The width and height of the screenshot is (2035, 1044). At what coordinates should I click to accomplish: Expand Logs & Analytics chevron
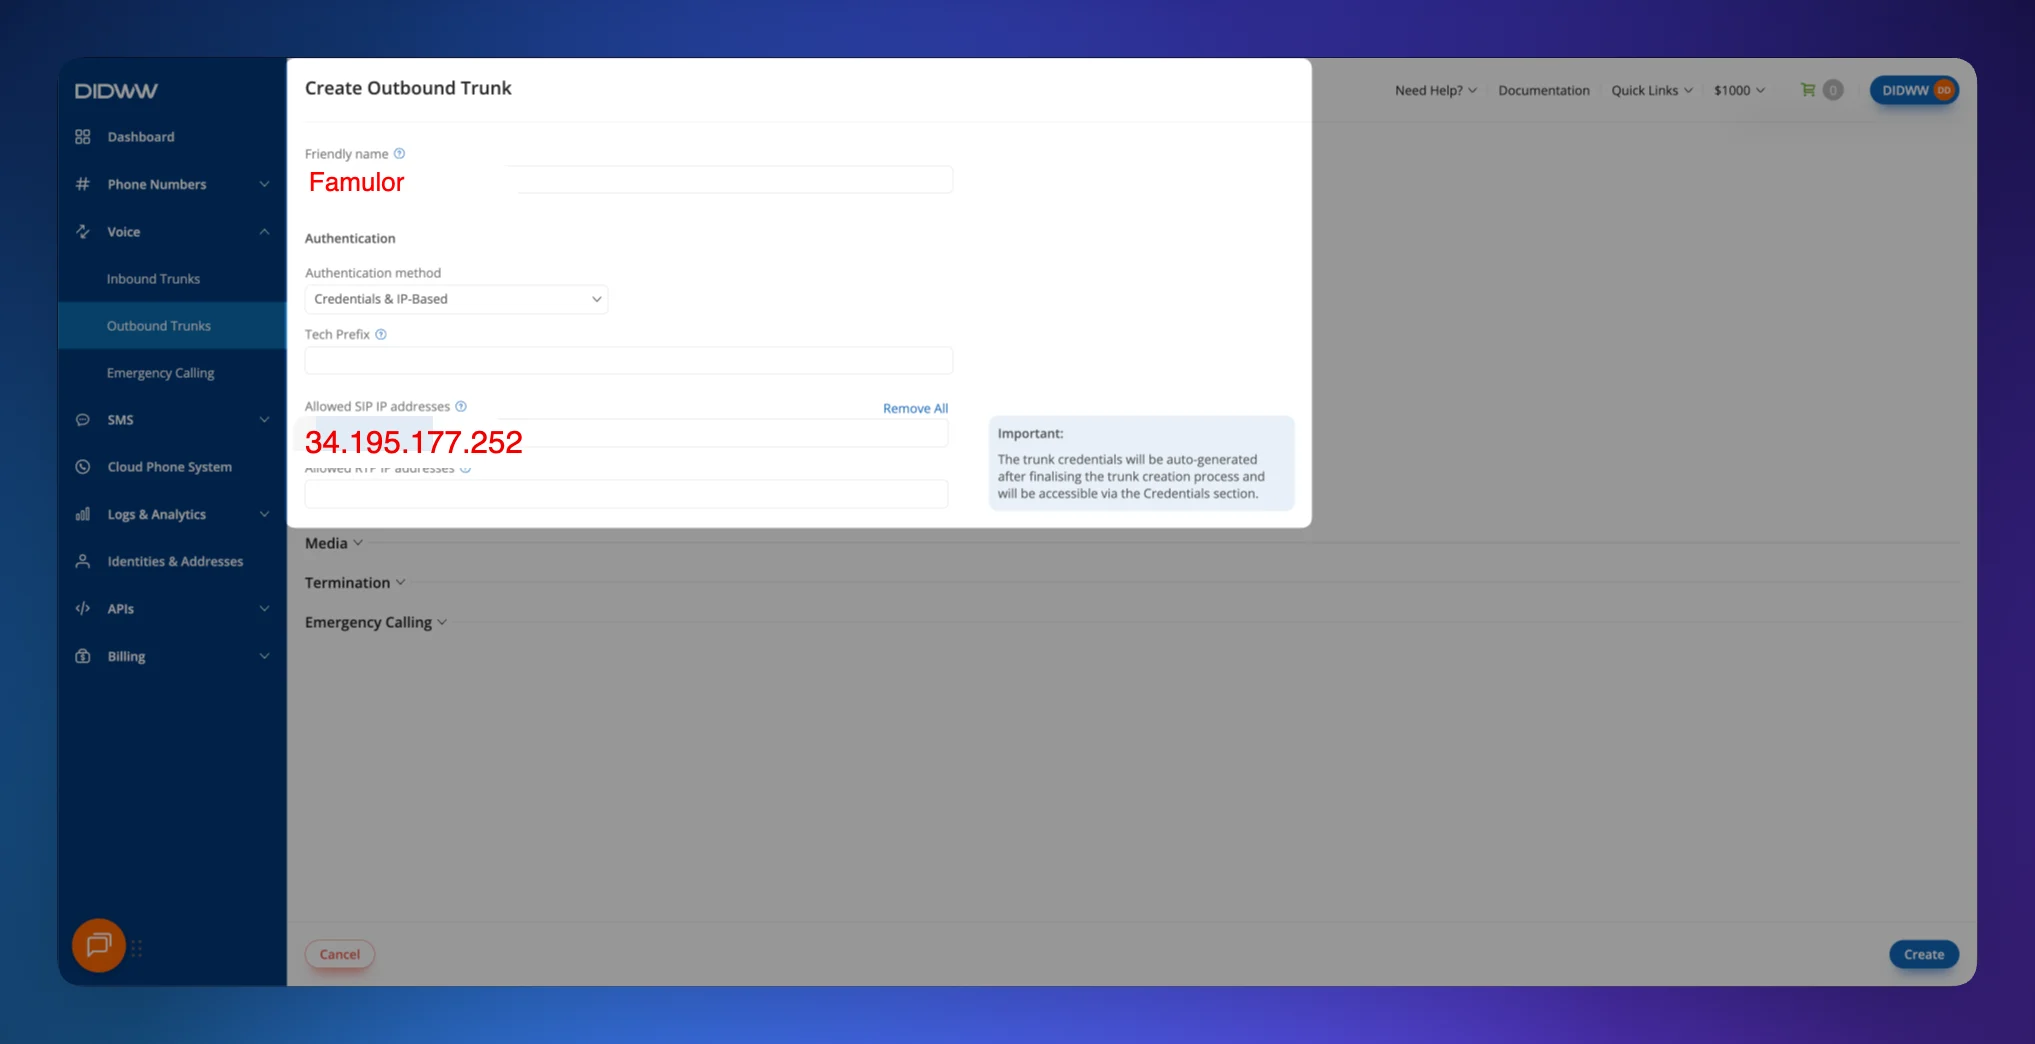[x=264, y=514]
